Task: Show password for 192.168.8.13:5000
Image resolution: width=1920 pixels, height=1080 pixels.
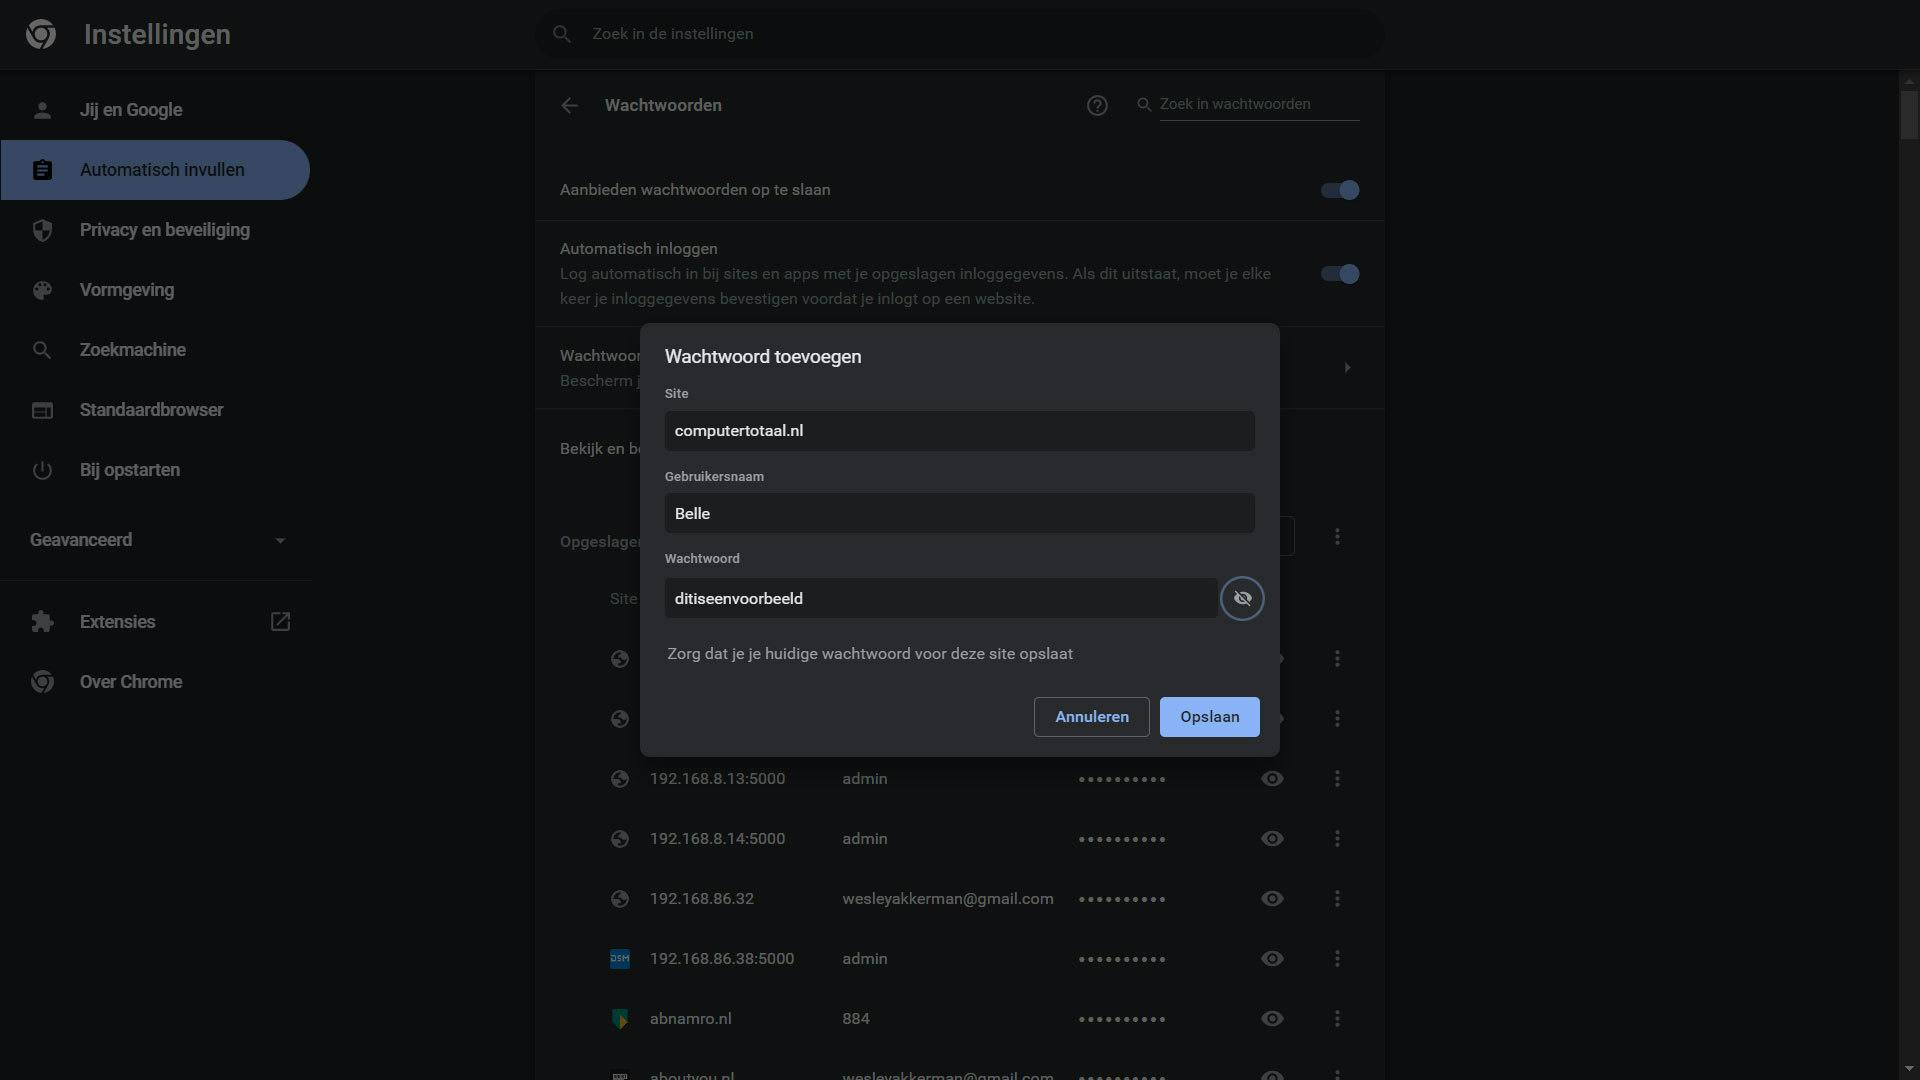Action: pos(1272,778)
